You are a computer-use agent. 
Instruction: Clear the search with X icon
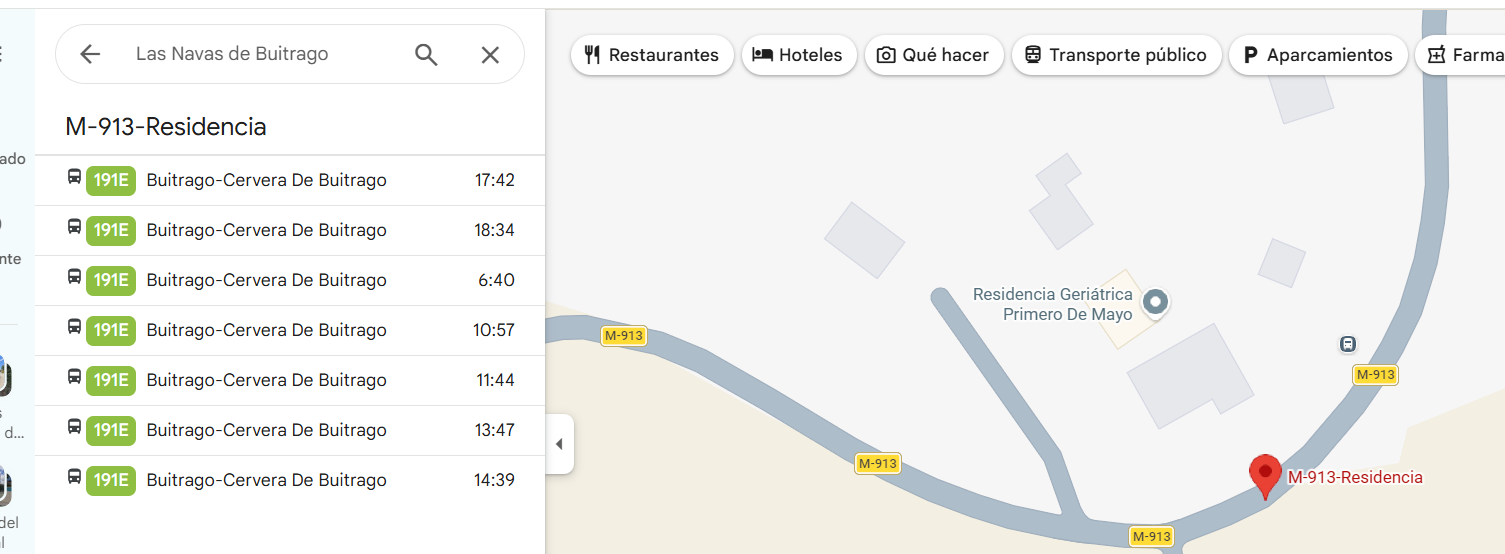click(490, 54)
